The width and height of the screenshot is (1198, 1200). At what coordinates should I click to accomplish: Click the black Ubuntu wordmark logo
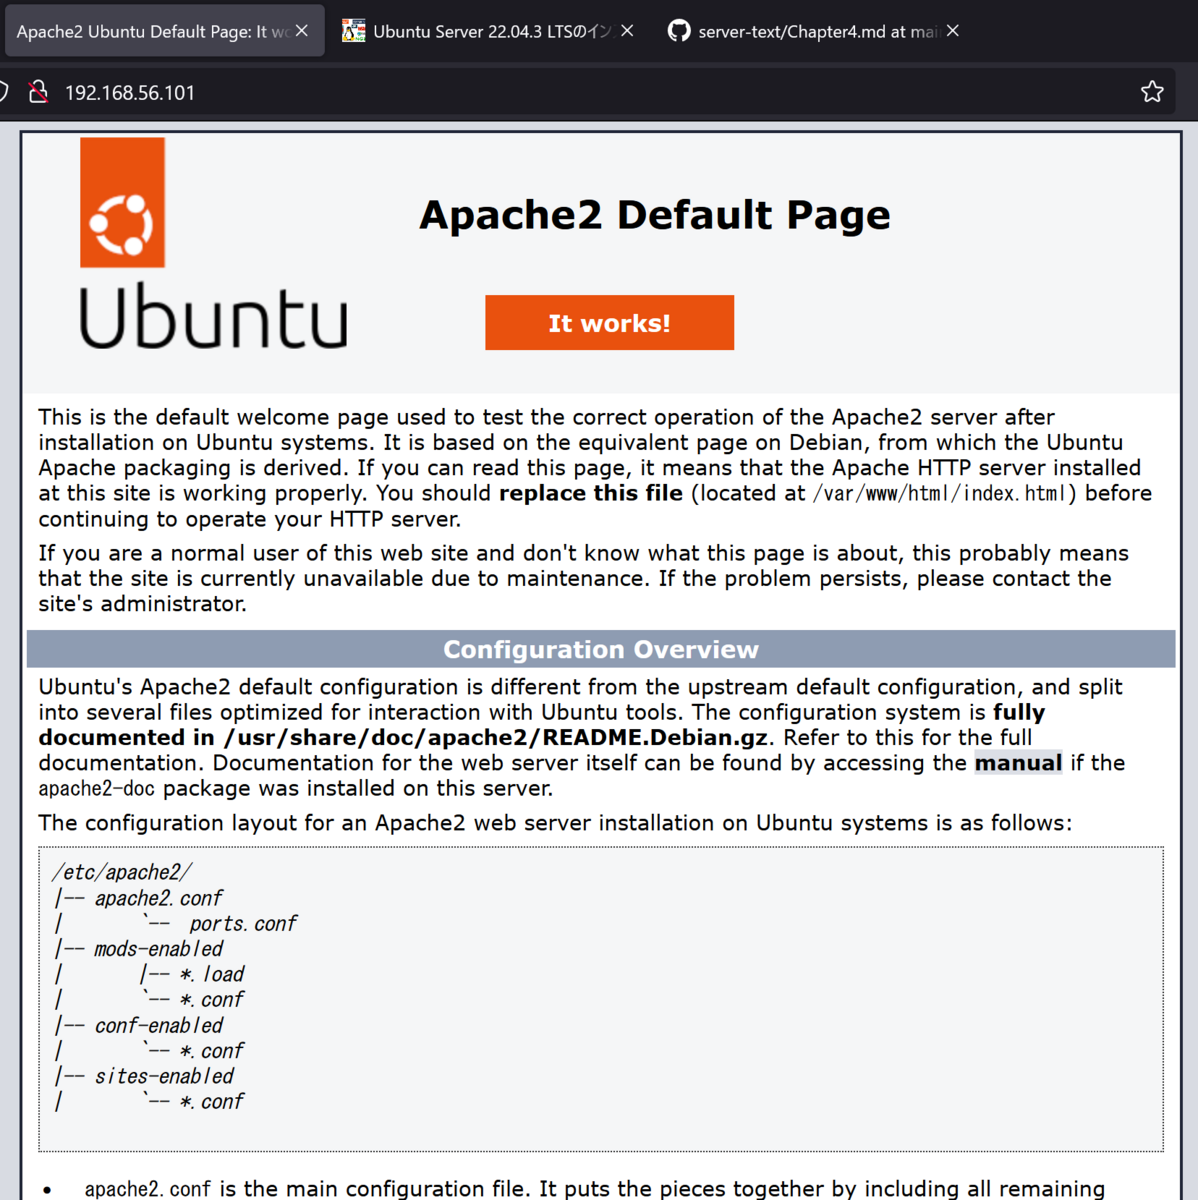(213, 318)
